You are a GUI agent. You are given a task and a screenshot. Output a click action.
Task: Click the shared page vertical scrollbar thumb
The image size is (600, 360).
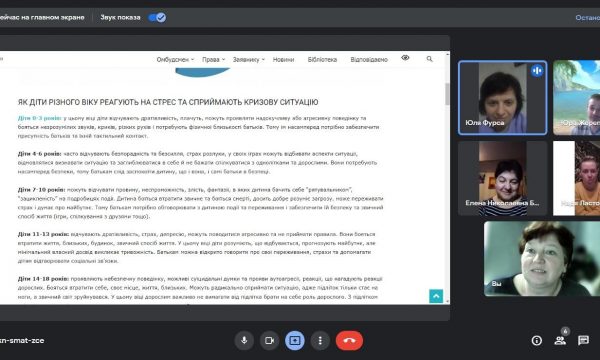[x=447, y=94]
